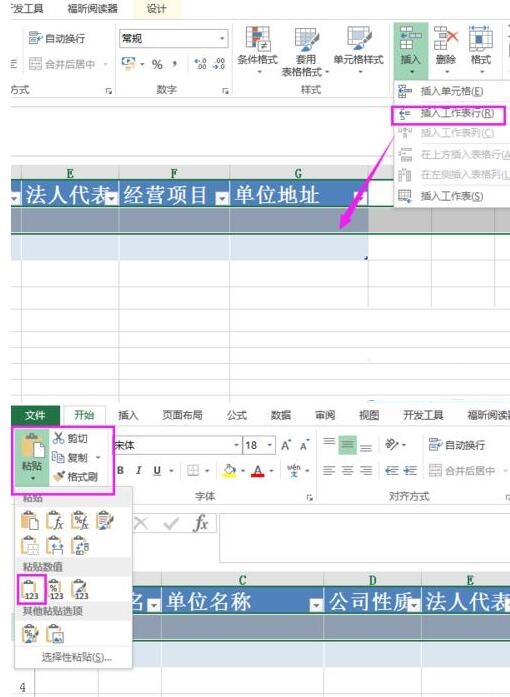Apply percent style with % button
510x697 pixels.
157,64
